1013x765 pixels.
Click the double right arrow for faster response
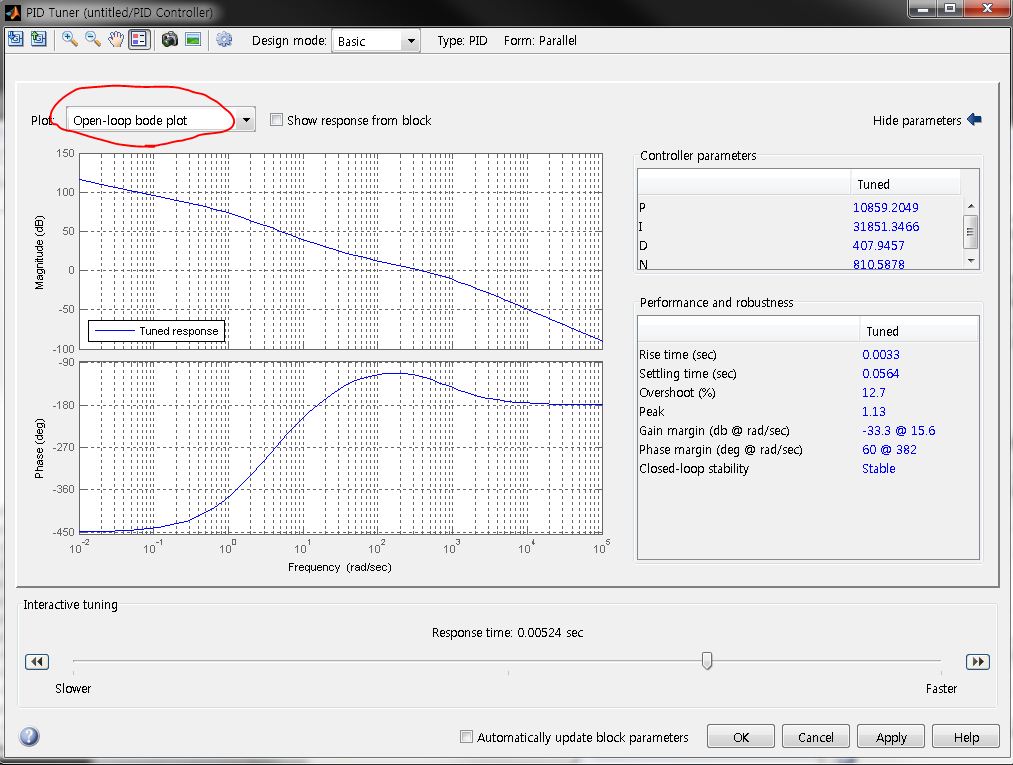(977, 662)
